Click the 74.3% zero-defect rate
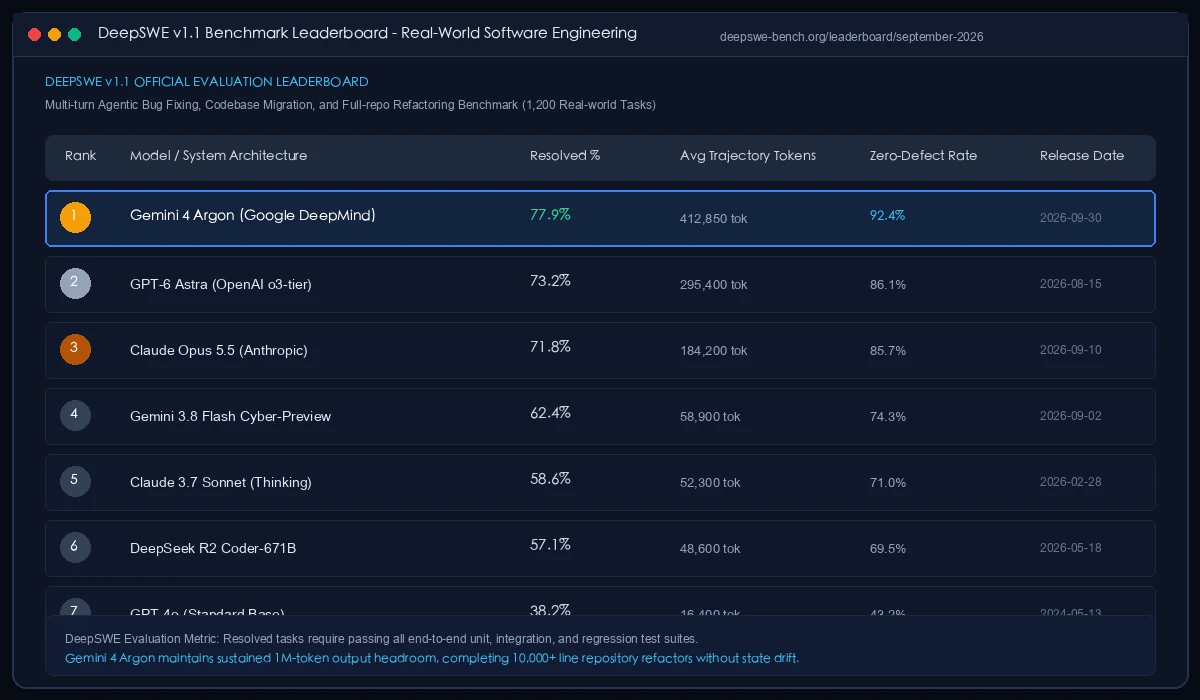 888,416
